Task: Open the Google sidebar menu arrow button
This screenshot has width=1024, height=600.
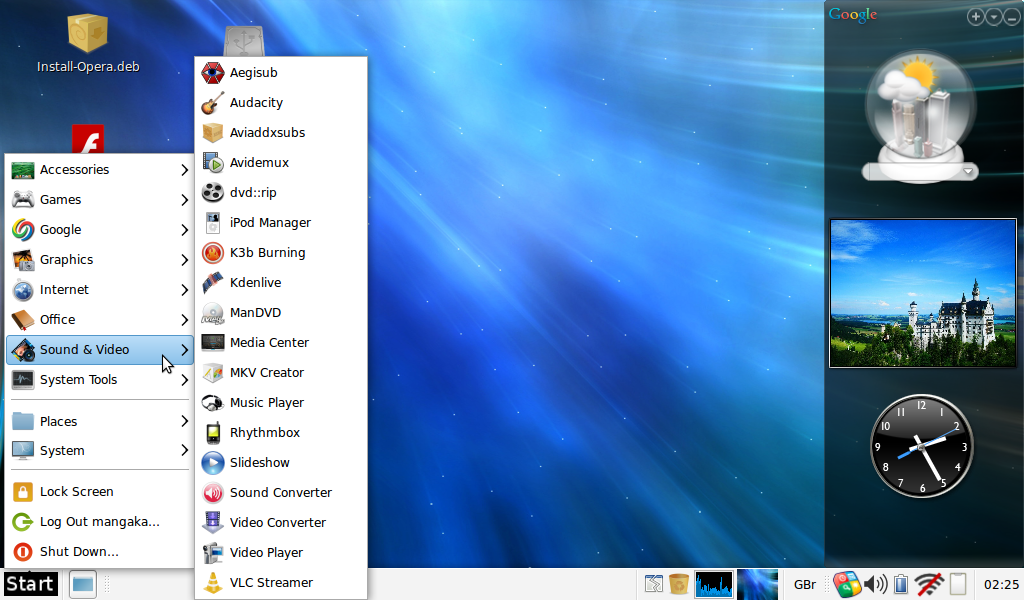Action: 993,17
